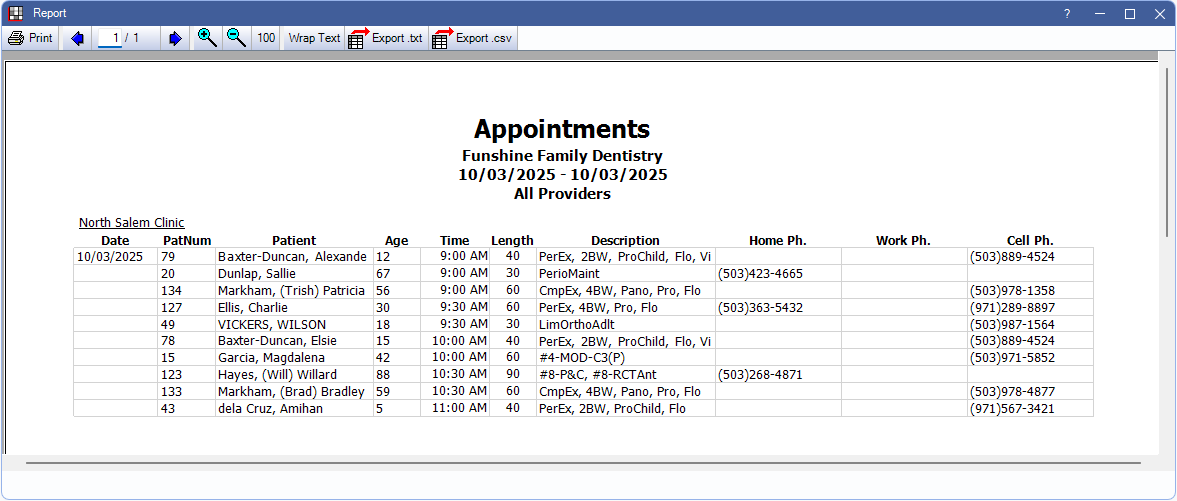Select Dunlap, Sallie patient cell

click(257, 273)
